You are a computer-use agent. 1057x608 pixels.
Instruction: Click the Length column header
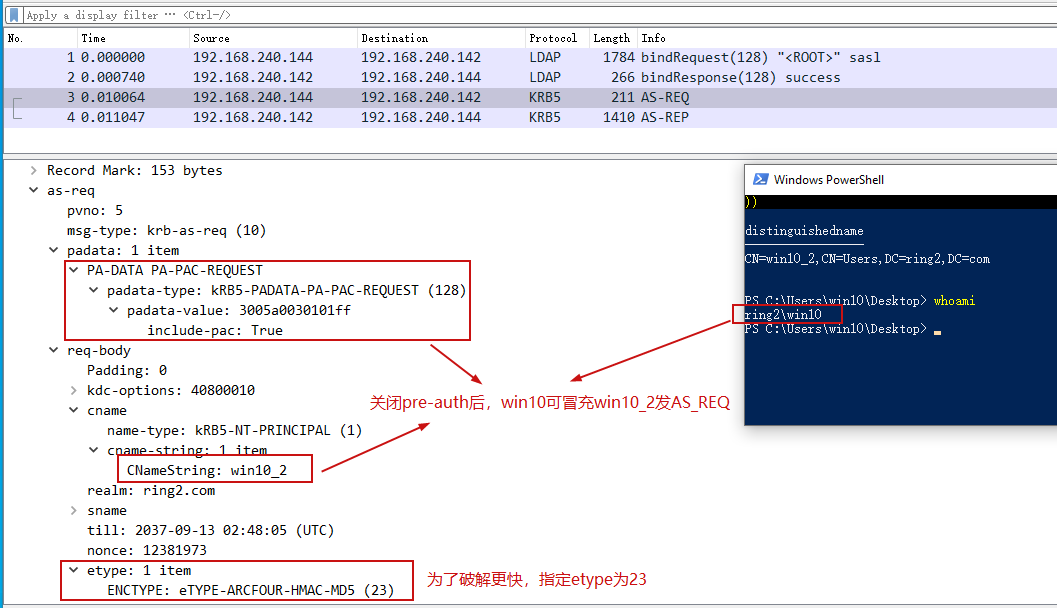(611, 38)
